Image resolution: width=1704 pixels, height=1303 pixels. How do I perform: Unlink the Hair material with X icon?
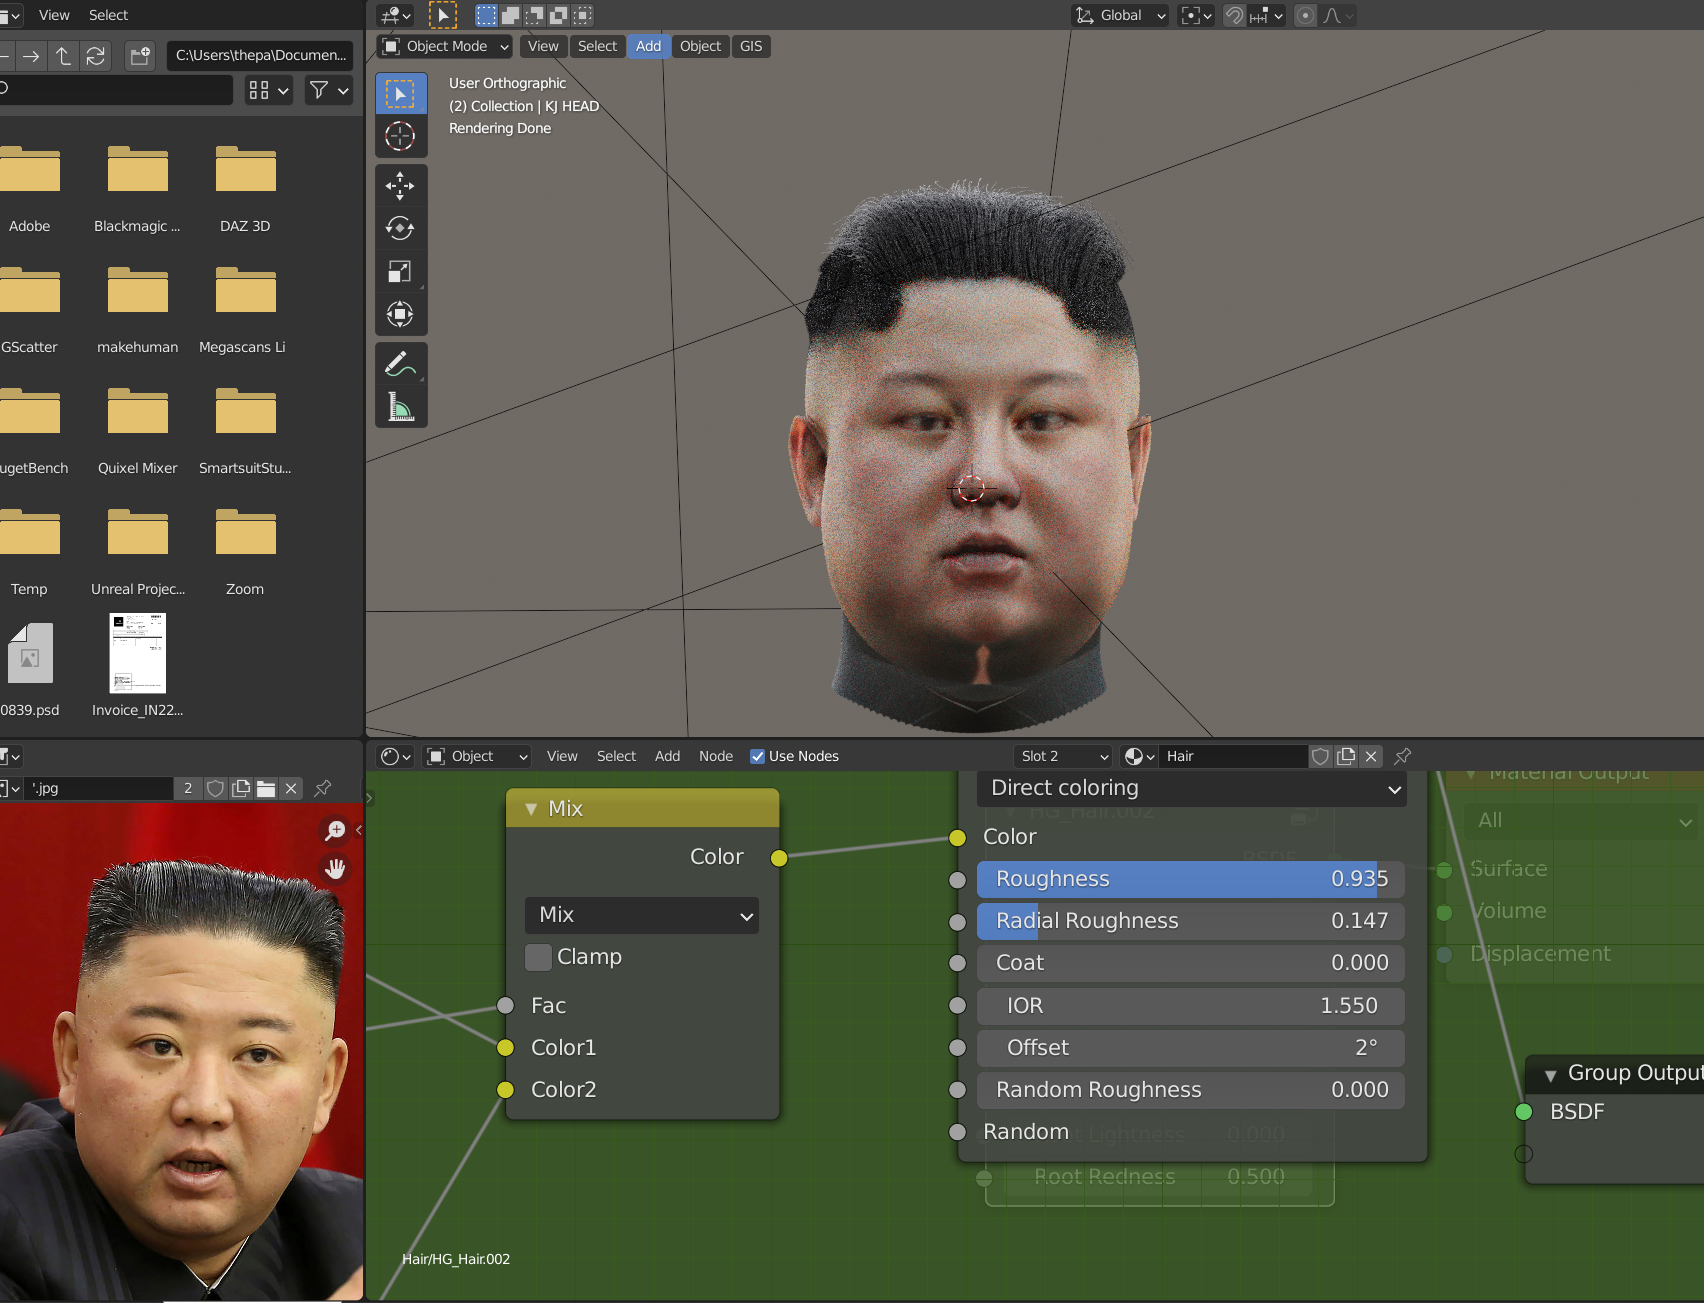point(1371,756)
